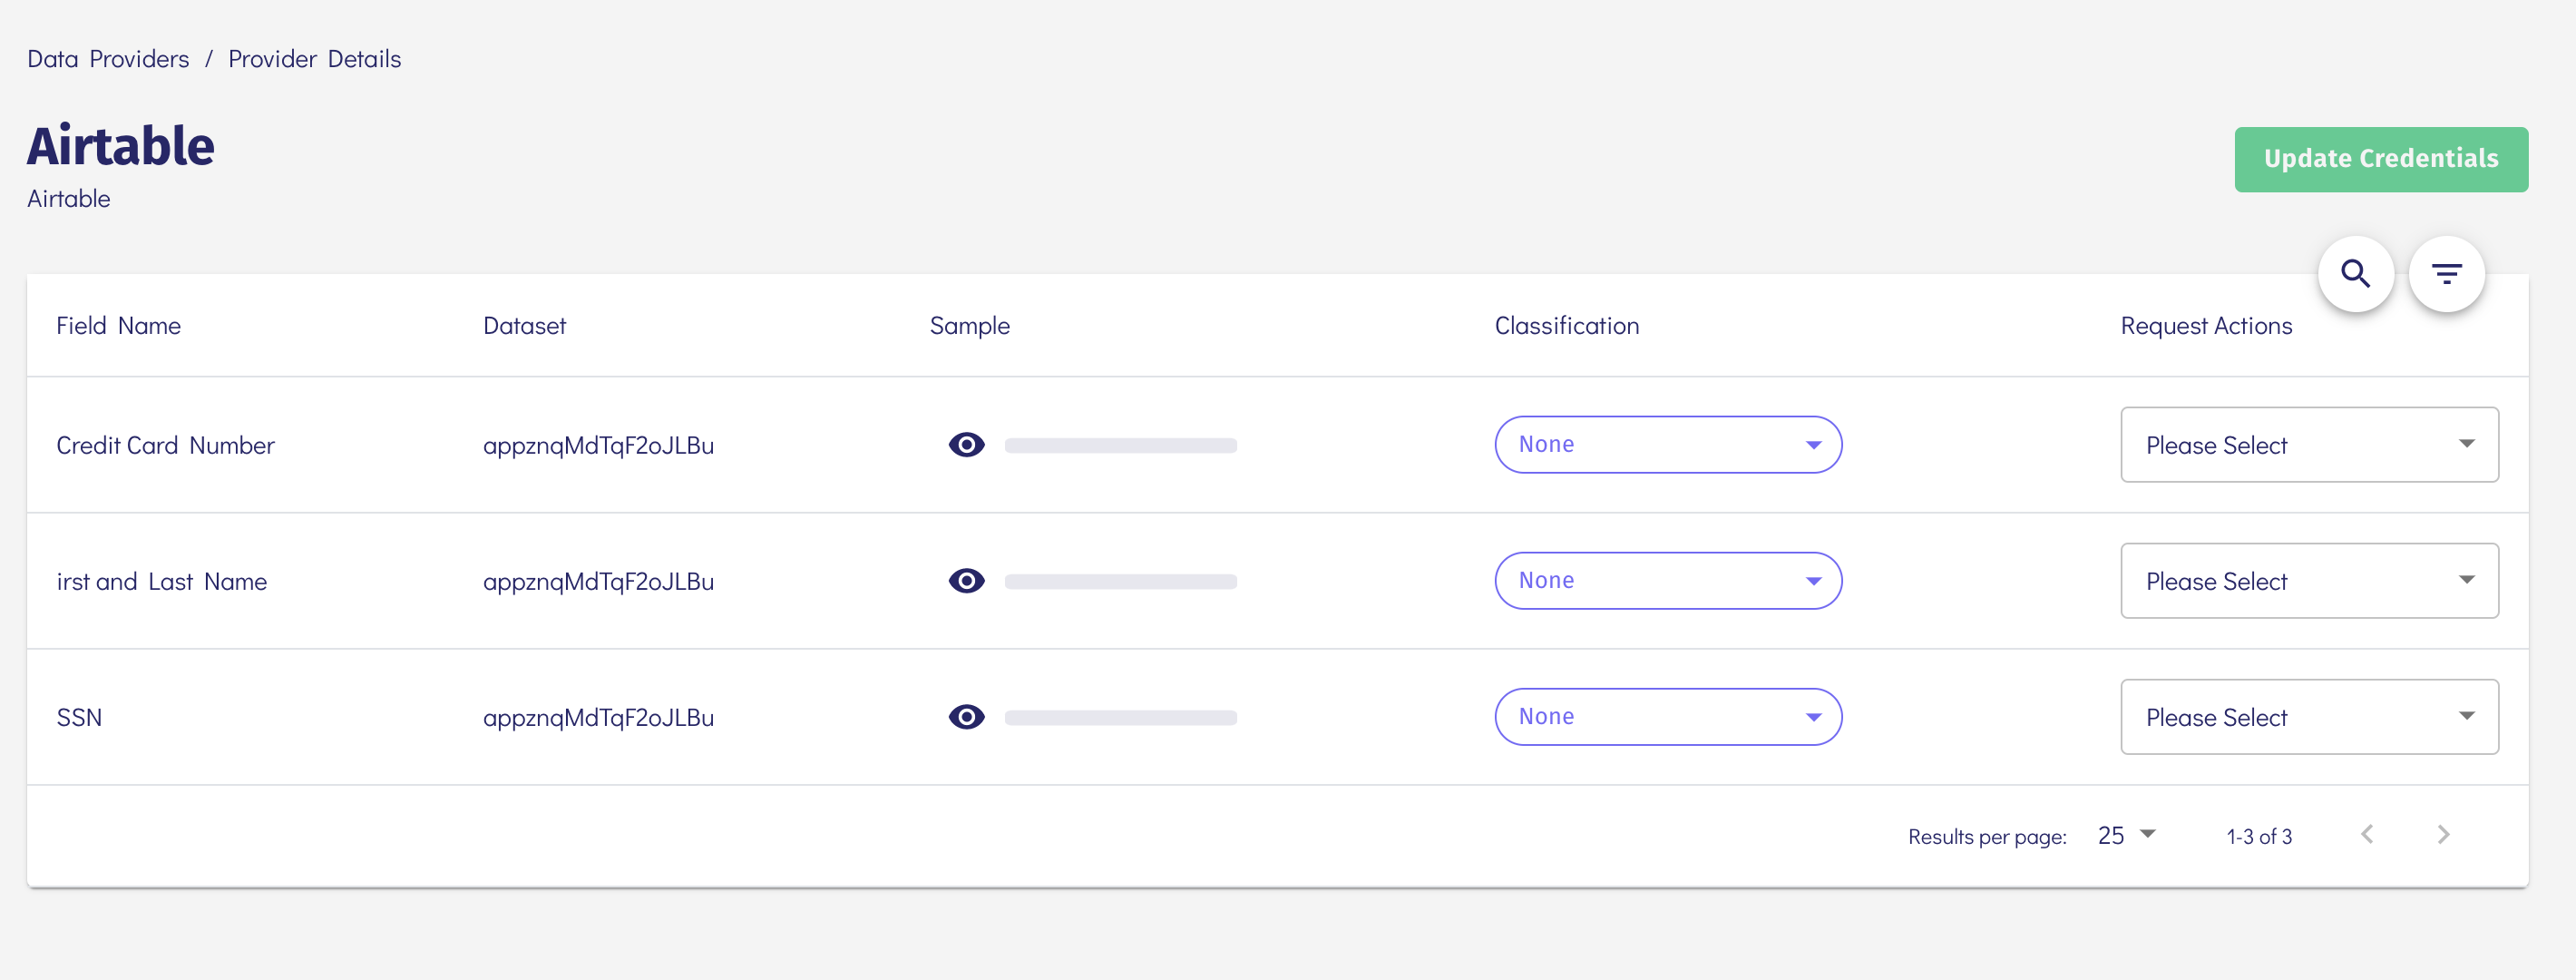The image size is (2576, 980).
Task: Click masked sample bar in Credit Card Number row
Action: click(x=1120, y=446)
